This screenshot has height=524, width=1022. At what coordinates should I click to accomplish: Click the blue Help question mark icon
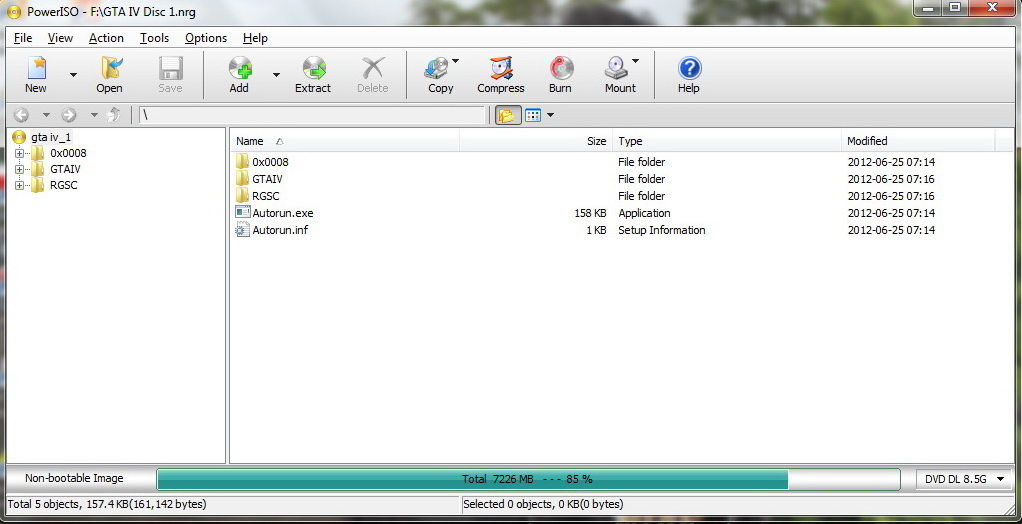(x=689, y=68)
